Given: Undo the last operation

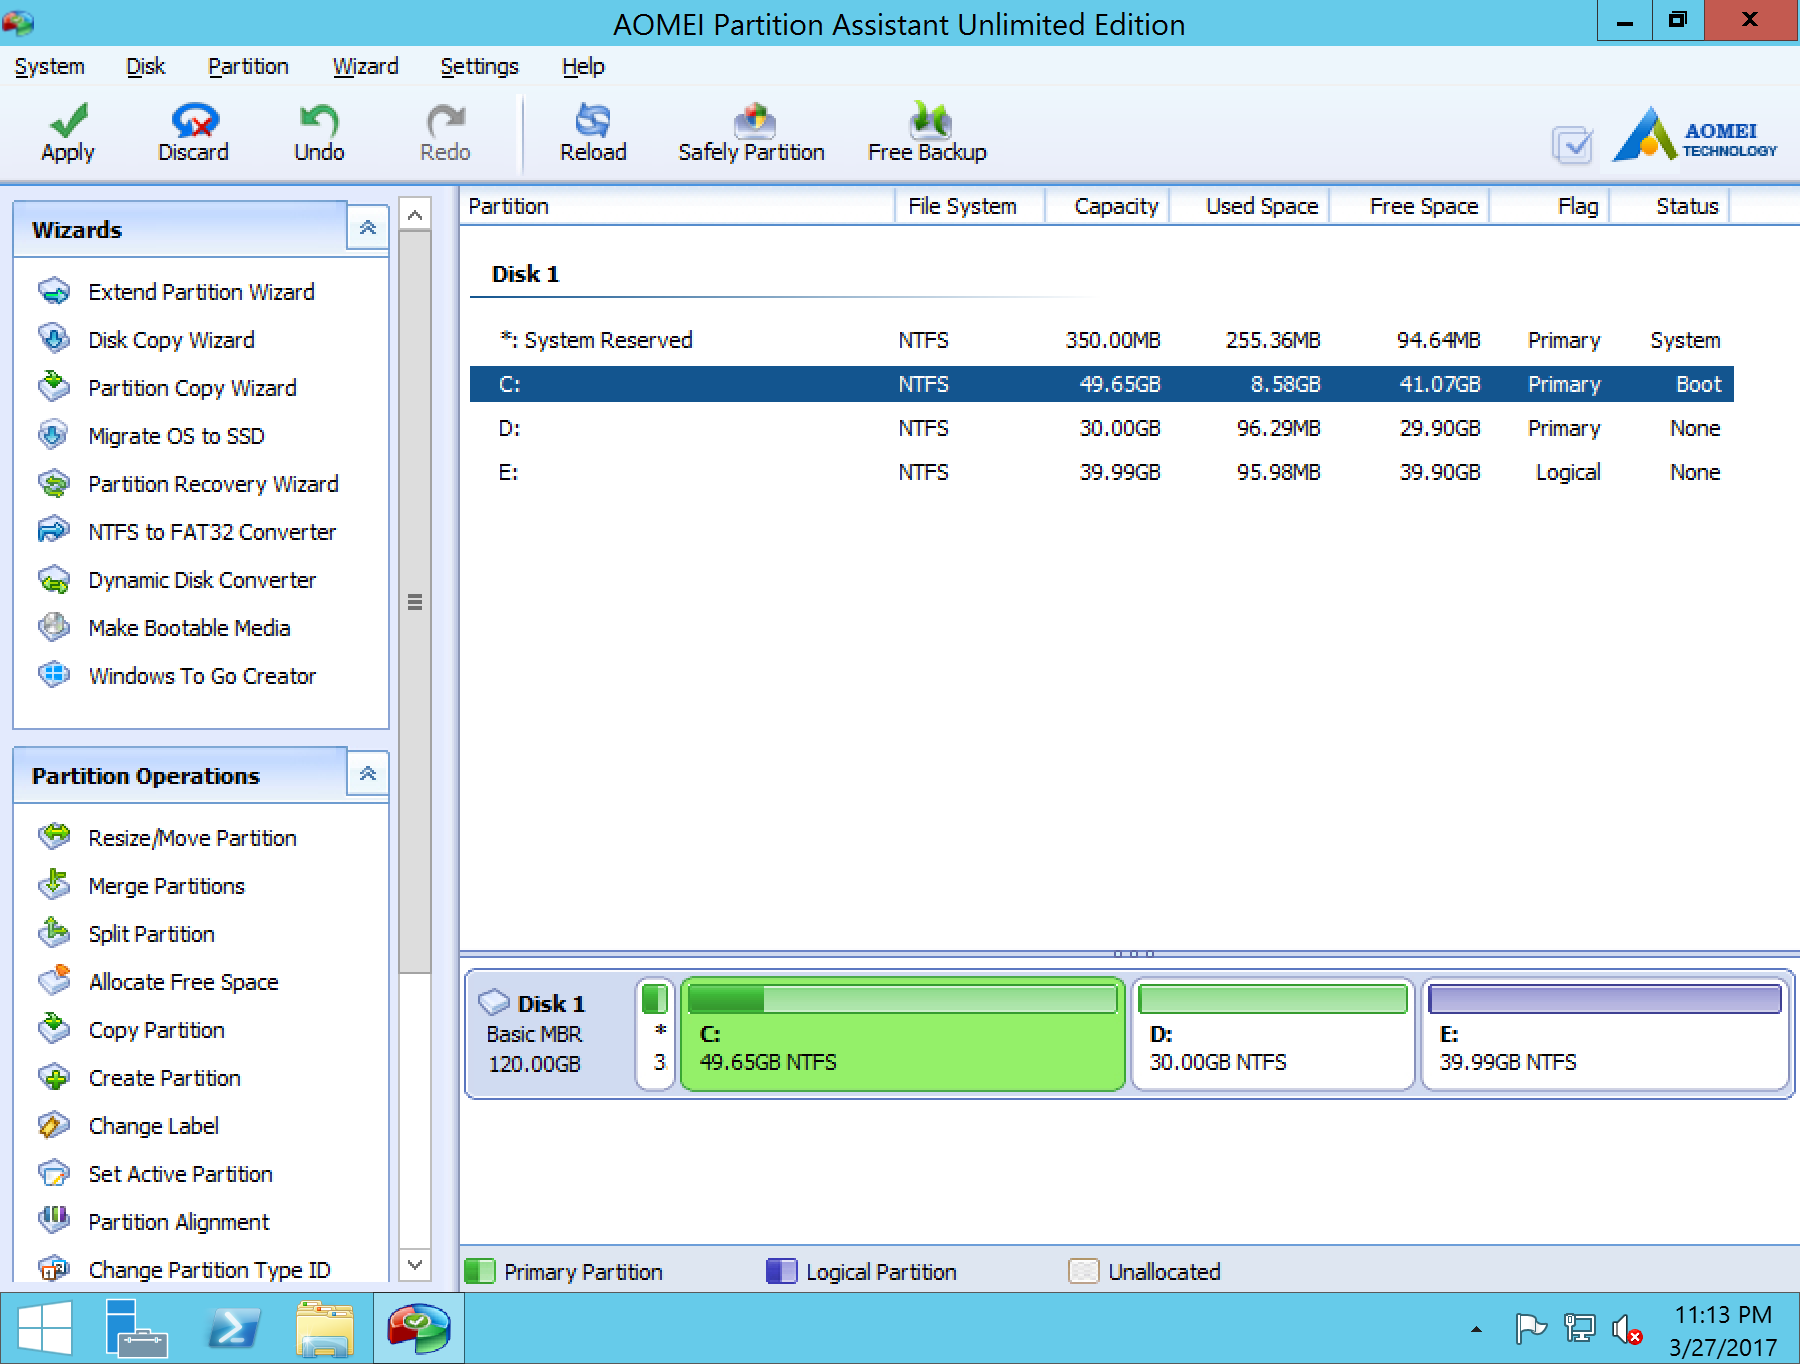Looking at the screenshot, I should 318,133.
